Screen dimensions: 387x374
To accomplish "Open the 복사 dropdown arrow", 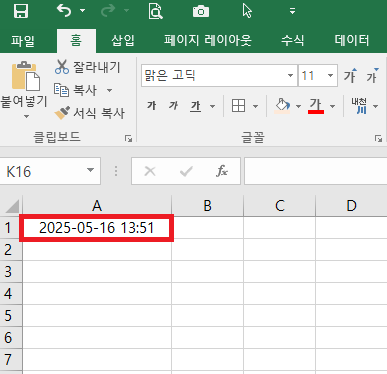I will [x=109, y=90].
